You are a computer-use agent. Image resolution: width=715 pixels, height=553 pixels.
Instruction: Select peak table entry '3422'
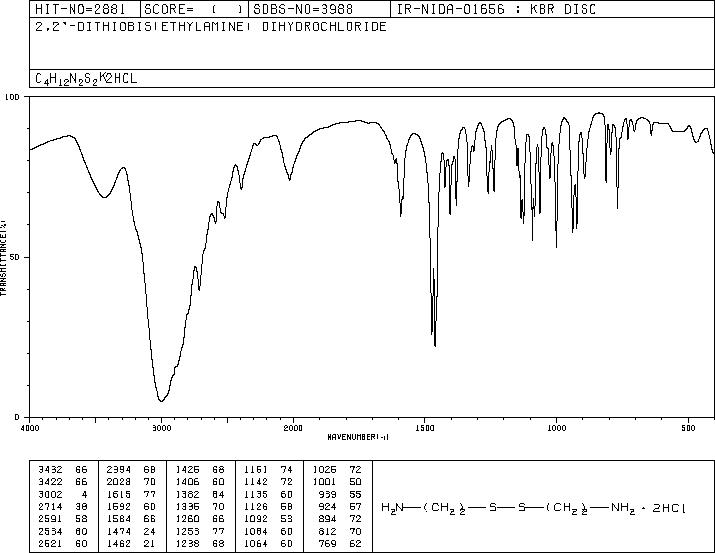coord(51,482)
